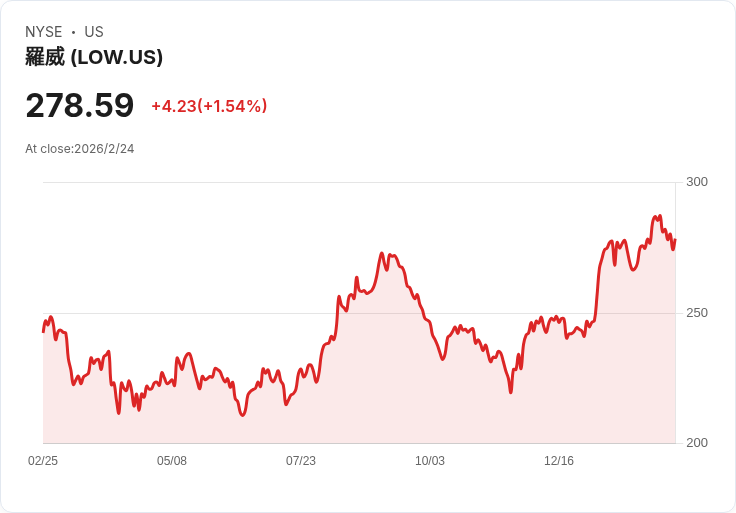Click the US market label
Image resolution: width=736 pixels, height=513 pixels.
point(94,32)
